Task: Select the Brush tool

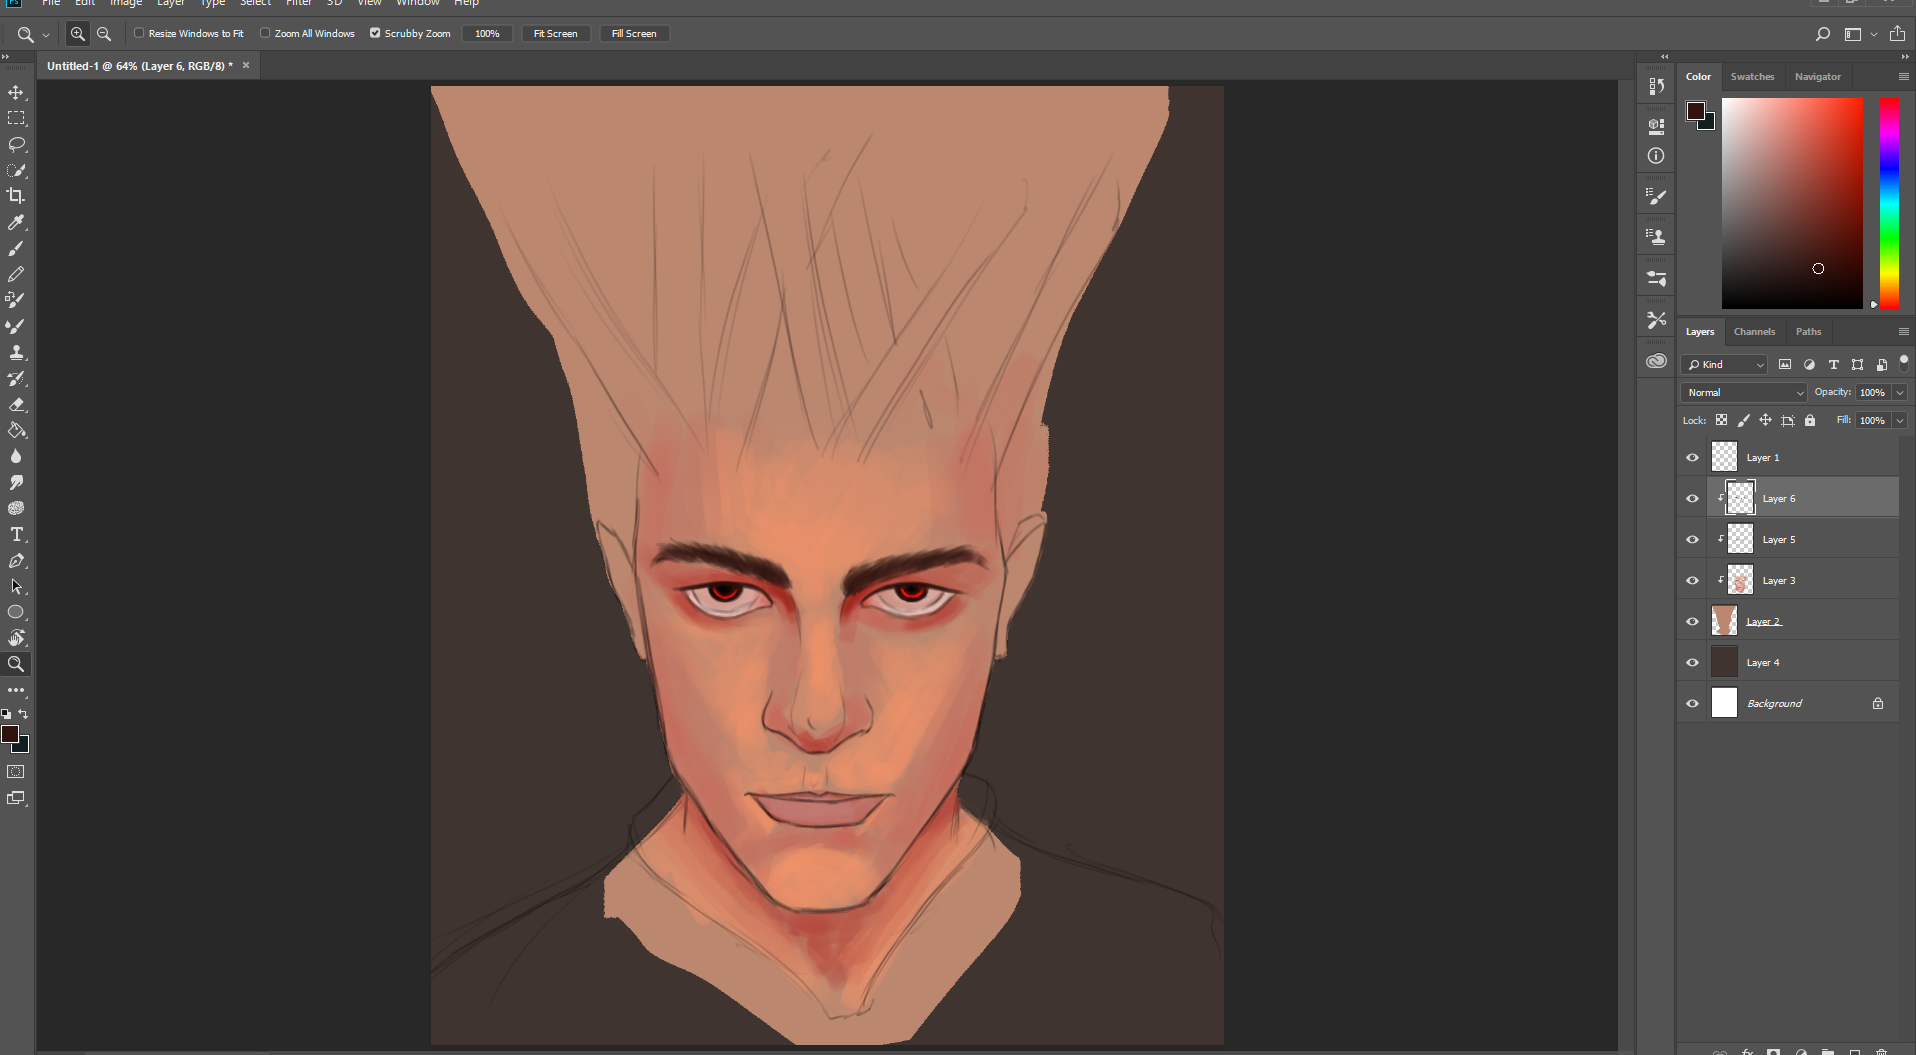Action: click(16, 248)
